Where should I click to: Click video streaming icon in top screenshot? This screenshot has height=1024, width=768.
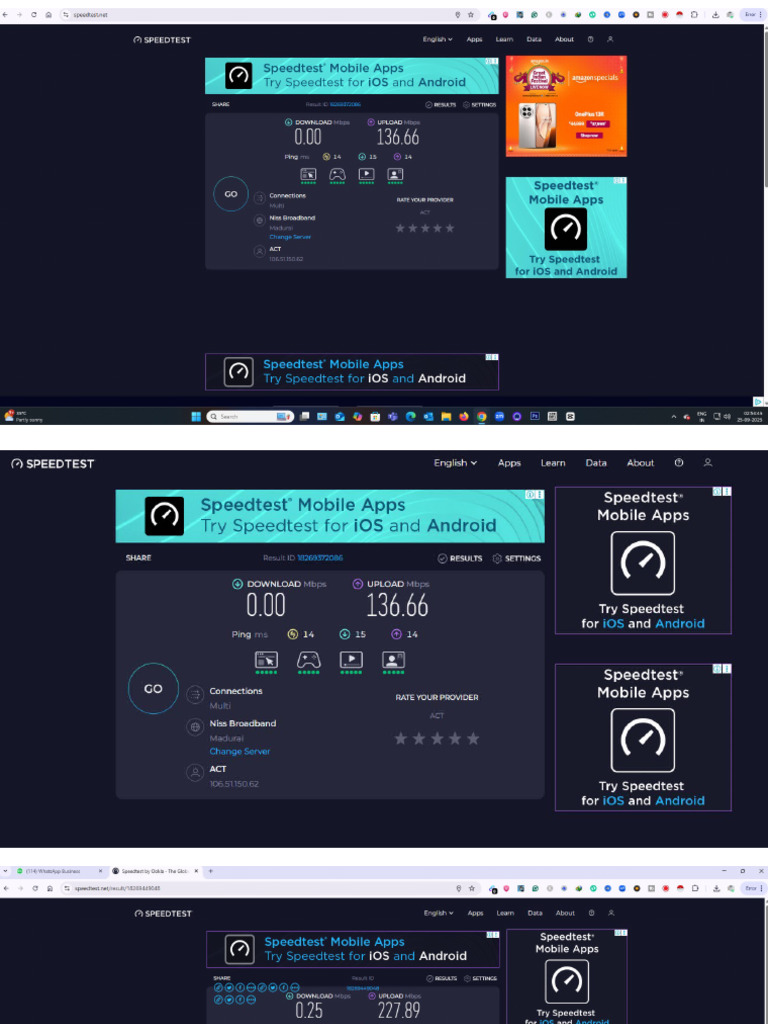[x=366, y=174]
